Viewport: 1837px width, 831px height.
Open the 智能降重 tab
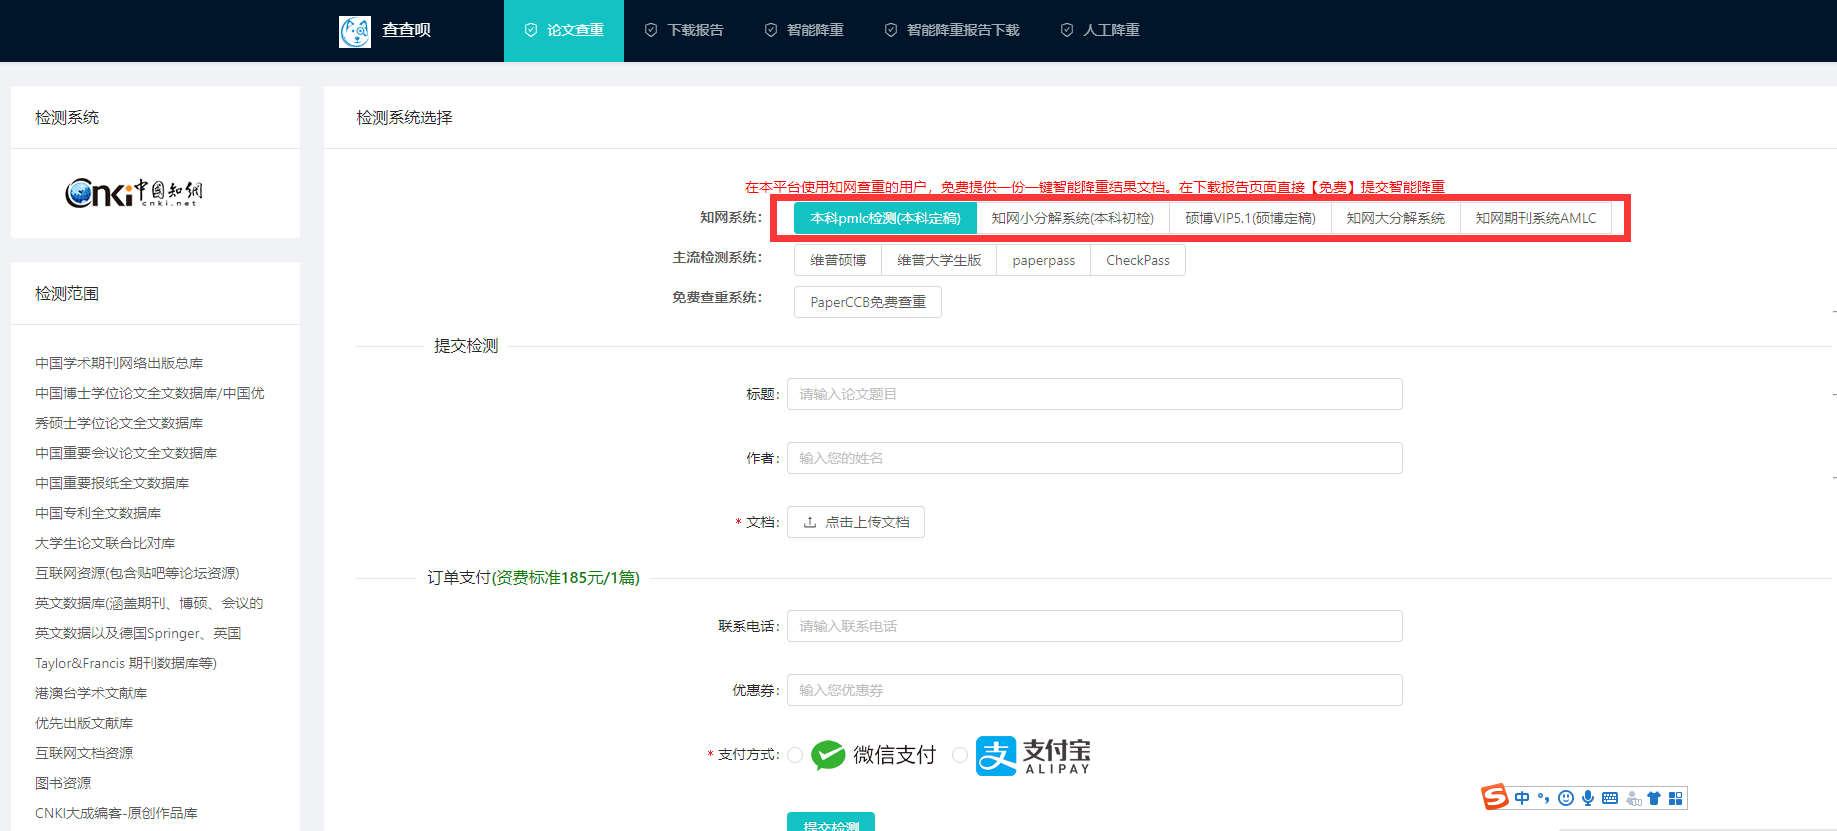[804, 31]
